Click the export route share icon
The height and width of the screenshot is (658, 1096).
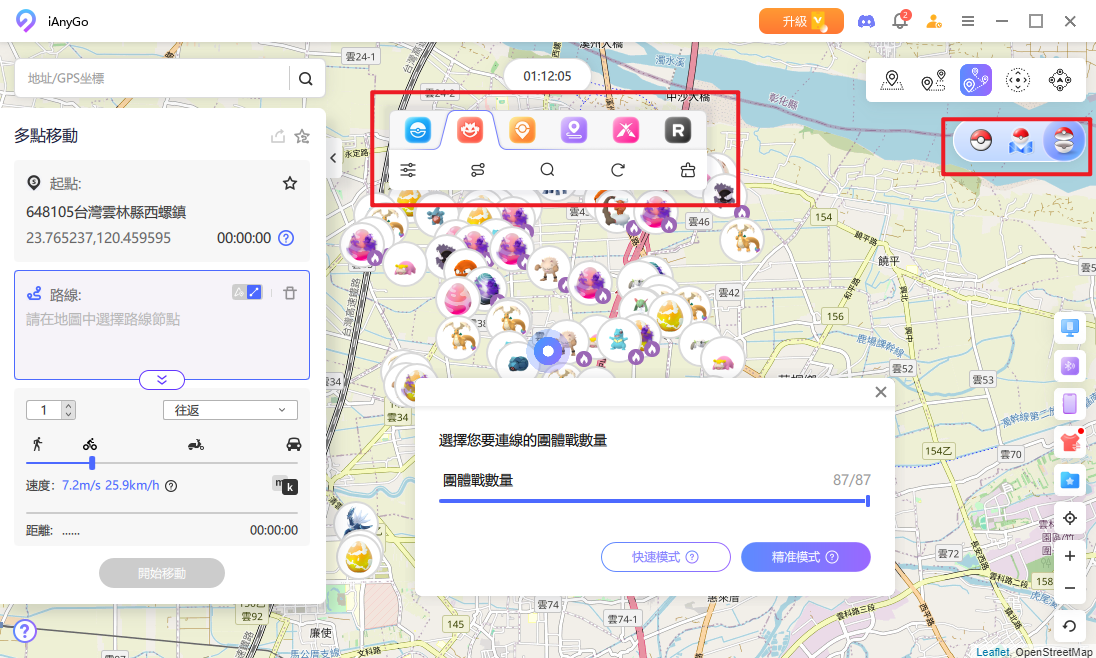(x=277, y=136)
